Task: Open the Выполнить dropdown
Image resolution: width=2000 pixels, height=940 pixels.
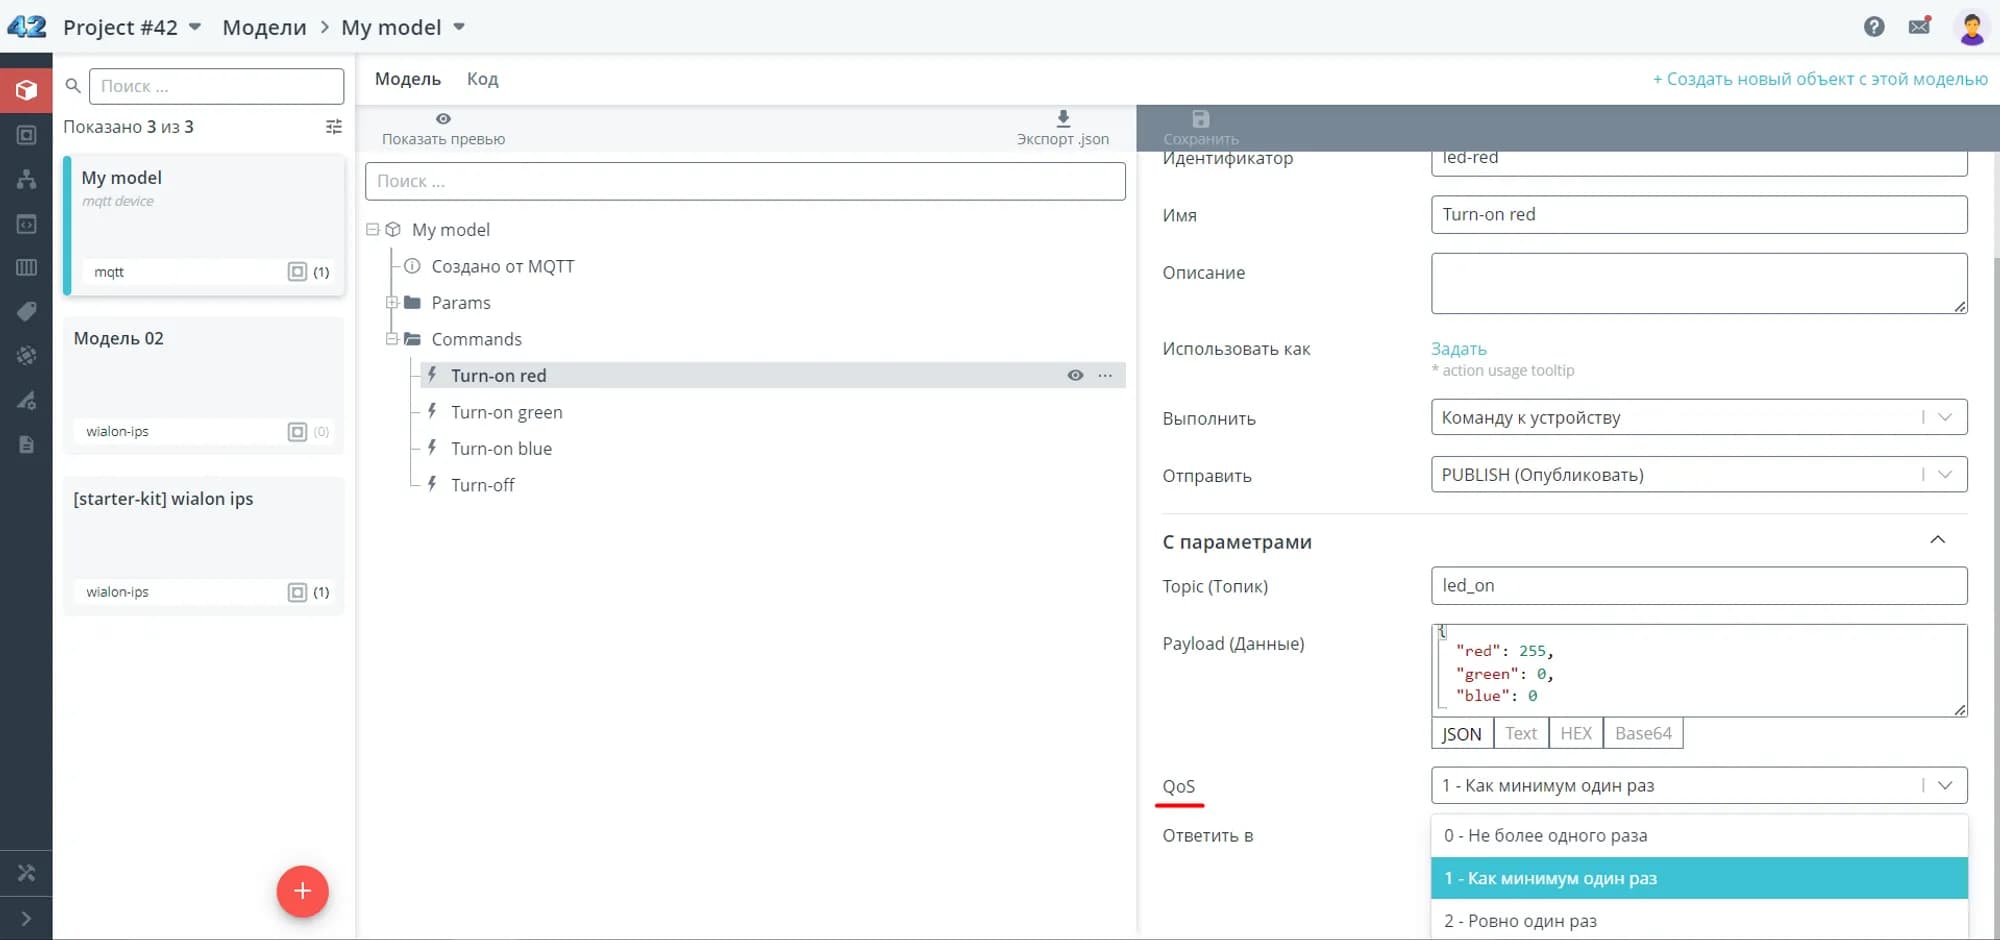Action: pos(1698,418)
